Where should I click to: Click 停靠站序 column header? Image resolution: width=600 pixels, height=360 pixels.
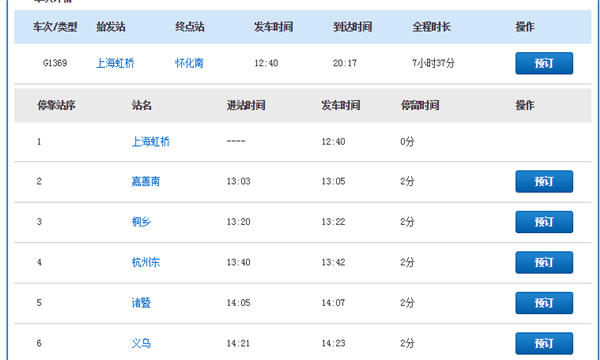pos(56,106)
